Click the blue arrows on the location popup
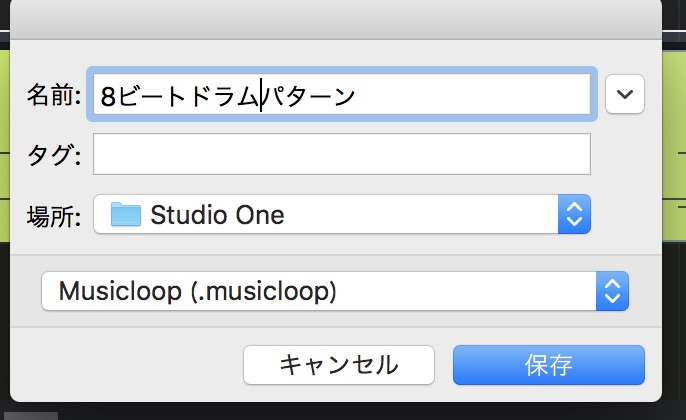This screenshot has height=420, width=686. pyautogui.click(x=574, y=214)
